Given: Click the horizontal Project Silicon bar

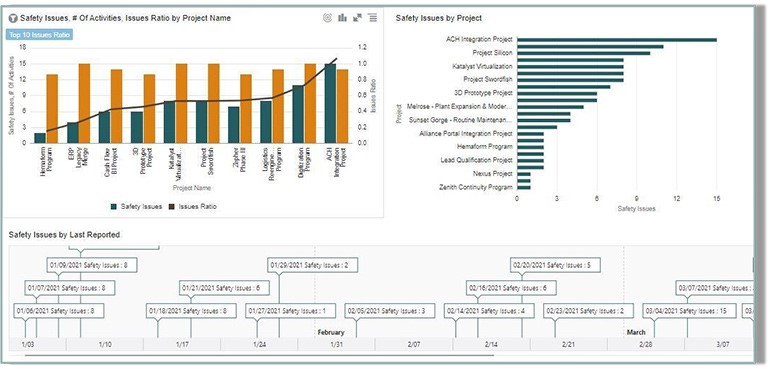Looking at the screenshot, I should click(x=583, y=53).
